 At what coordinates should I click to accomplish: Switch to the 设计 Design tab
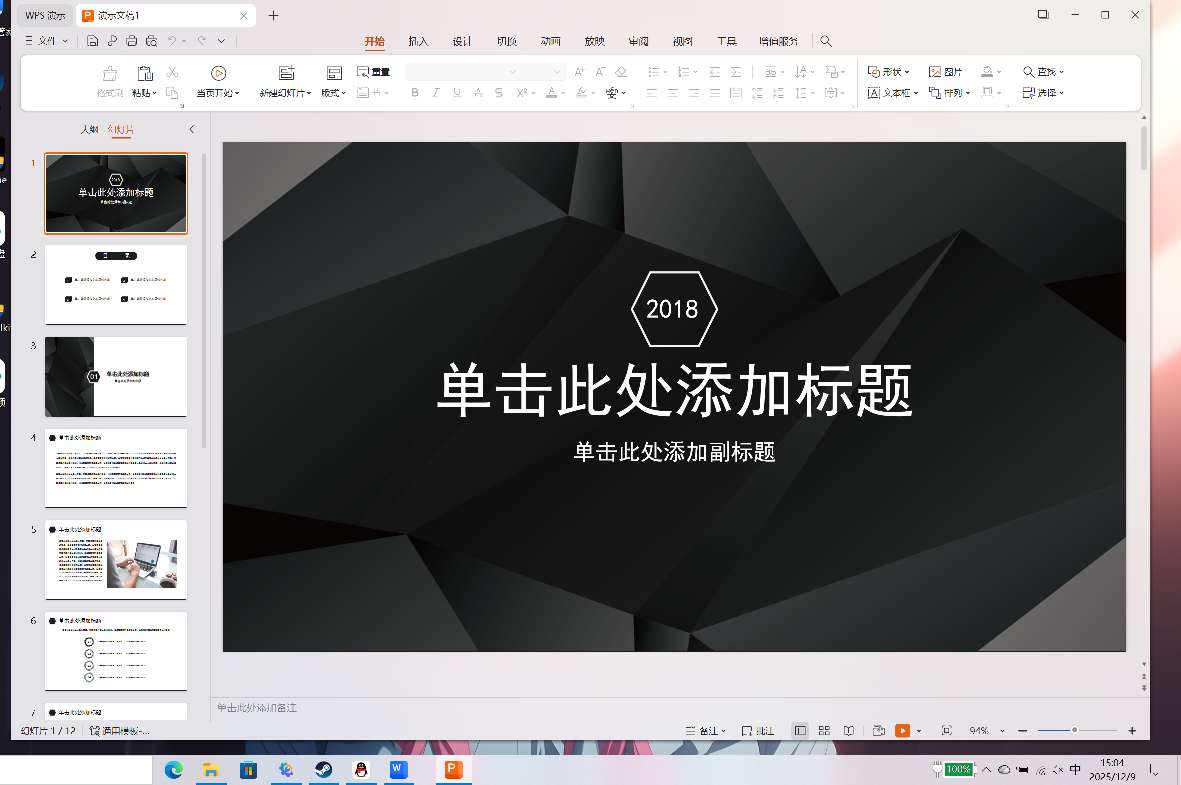point(462,41)
